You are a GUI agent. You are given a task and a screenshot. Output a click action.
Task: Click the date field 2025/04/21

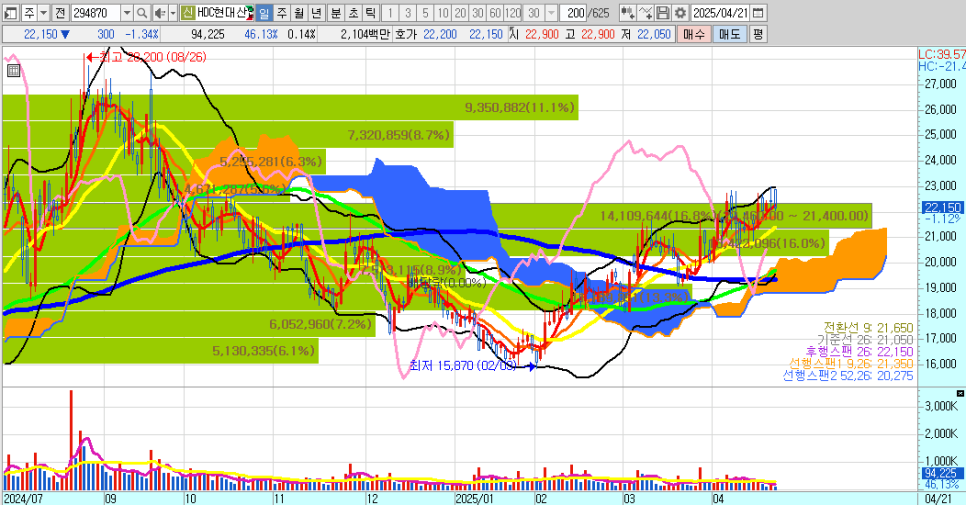tap(721, 12)
